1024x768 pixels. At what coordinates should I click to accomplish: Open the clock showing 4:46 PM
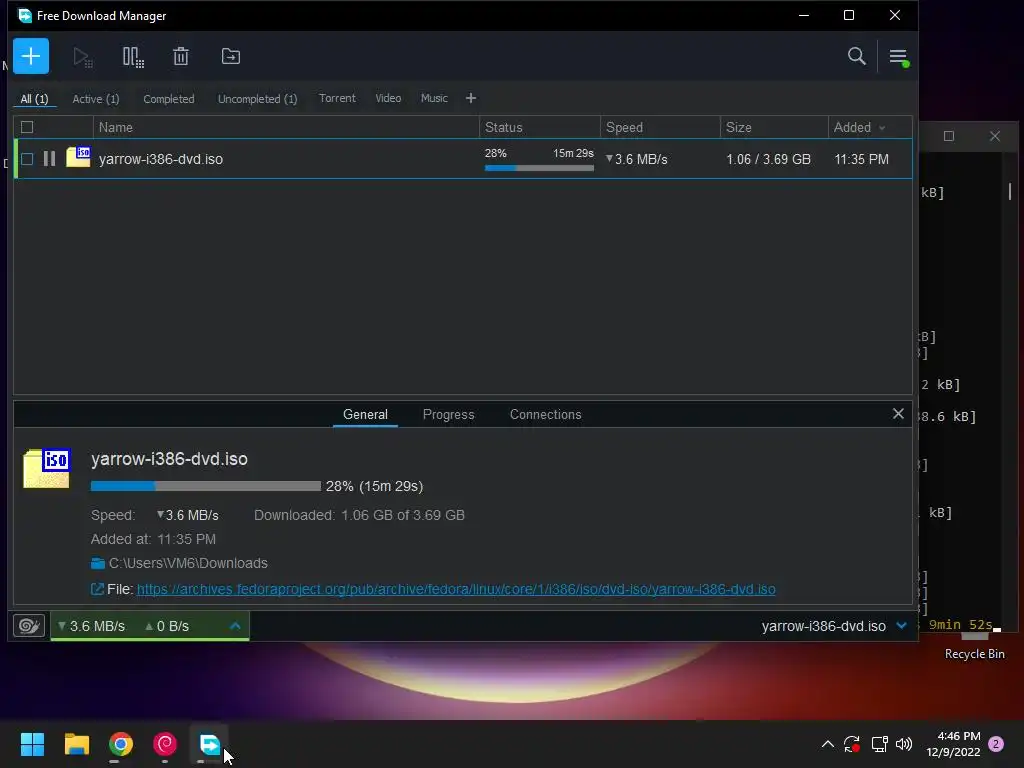[953, 744]
